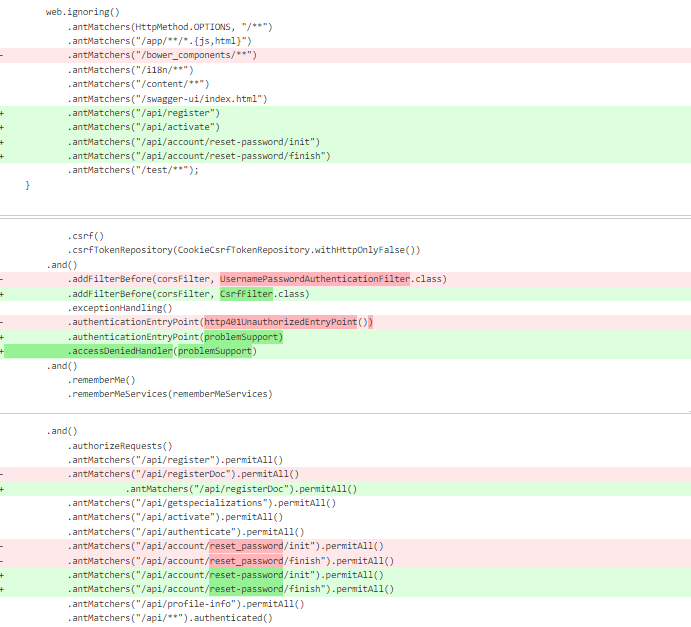Click the "/app/**/*.{js,html}" matcher line
691x627 pixels.
point(159,41)
